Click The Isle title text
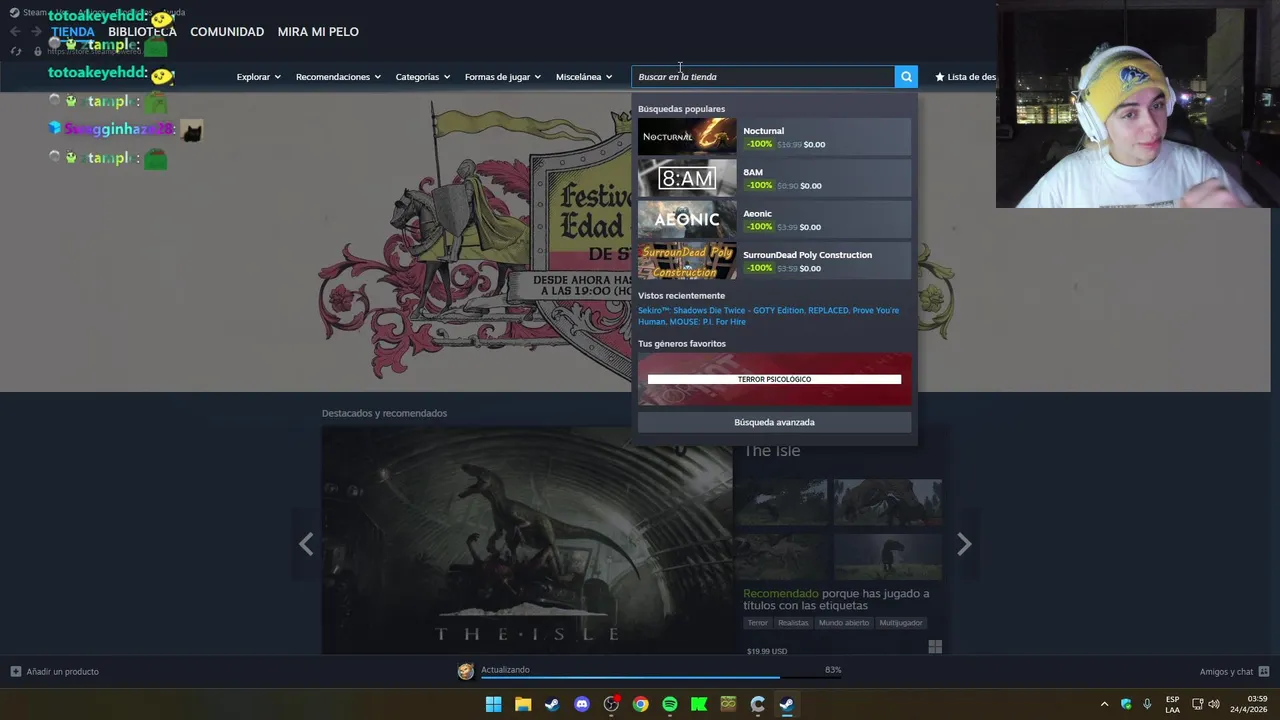This screenshot has width=1280, height=720. 772,451
